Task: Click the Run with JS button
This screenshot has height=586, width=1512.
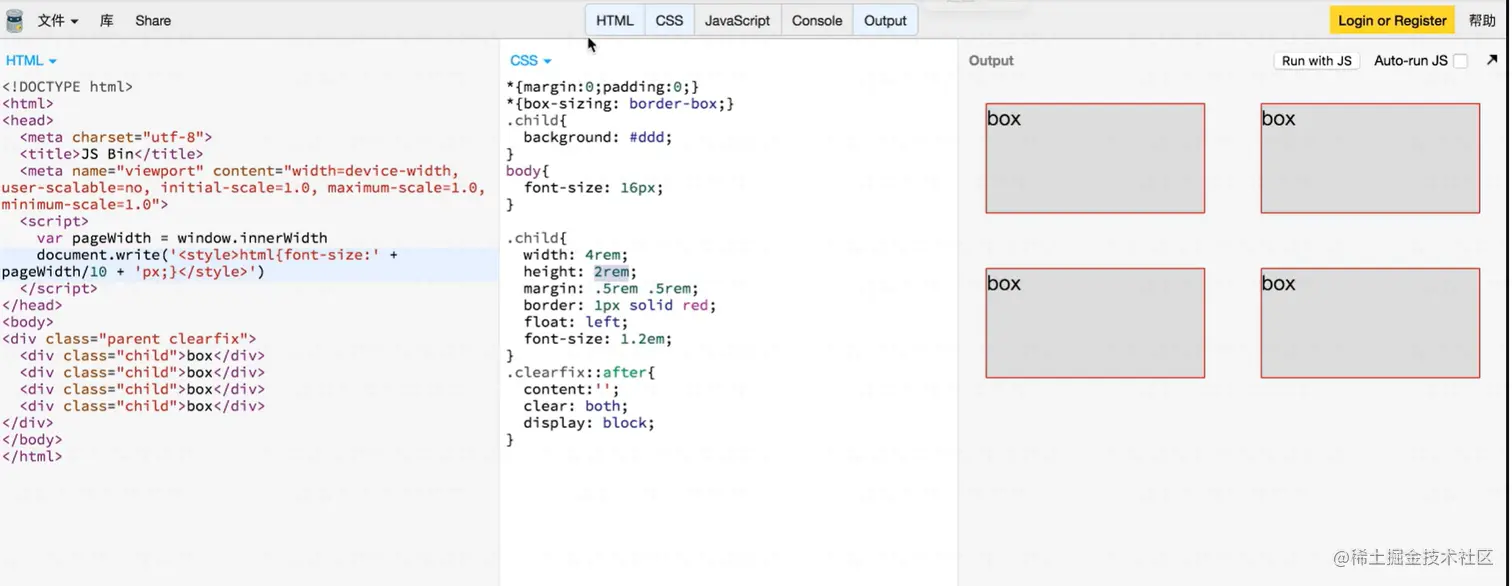Action: (1316, 61)
